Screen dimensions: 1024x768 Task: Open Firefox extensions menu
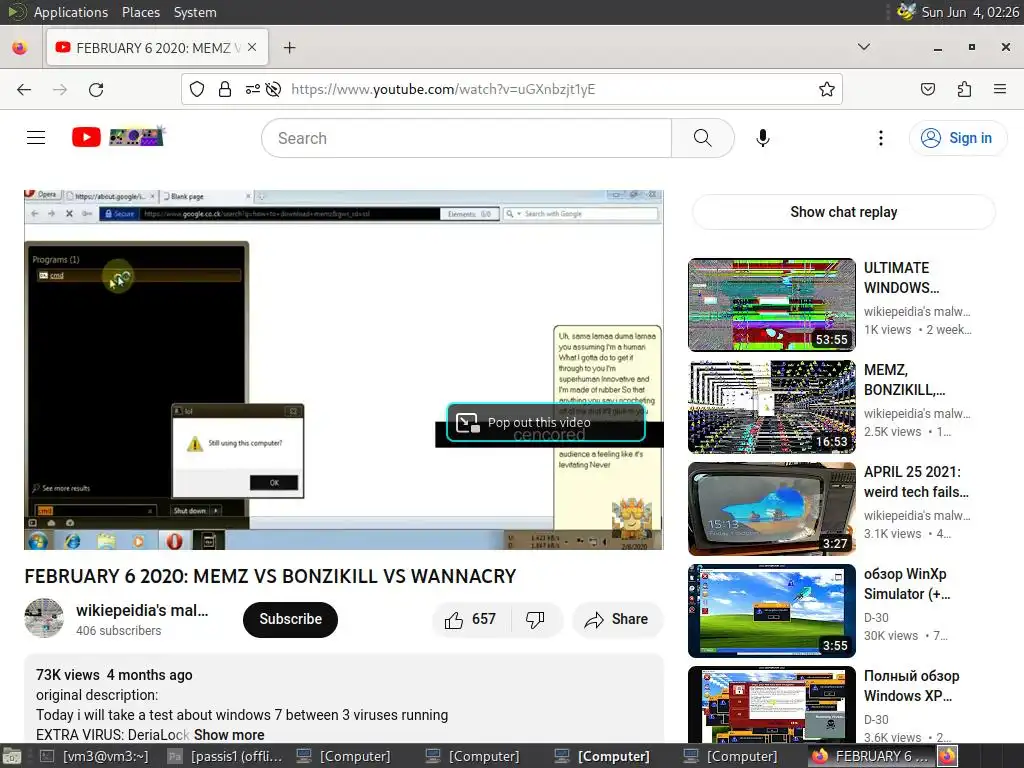point(964,89)
